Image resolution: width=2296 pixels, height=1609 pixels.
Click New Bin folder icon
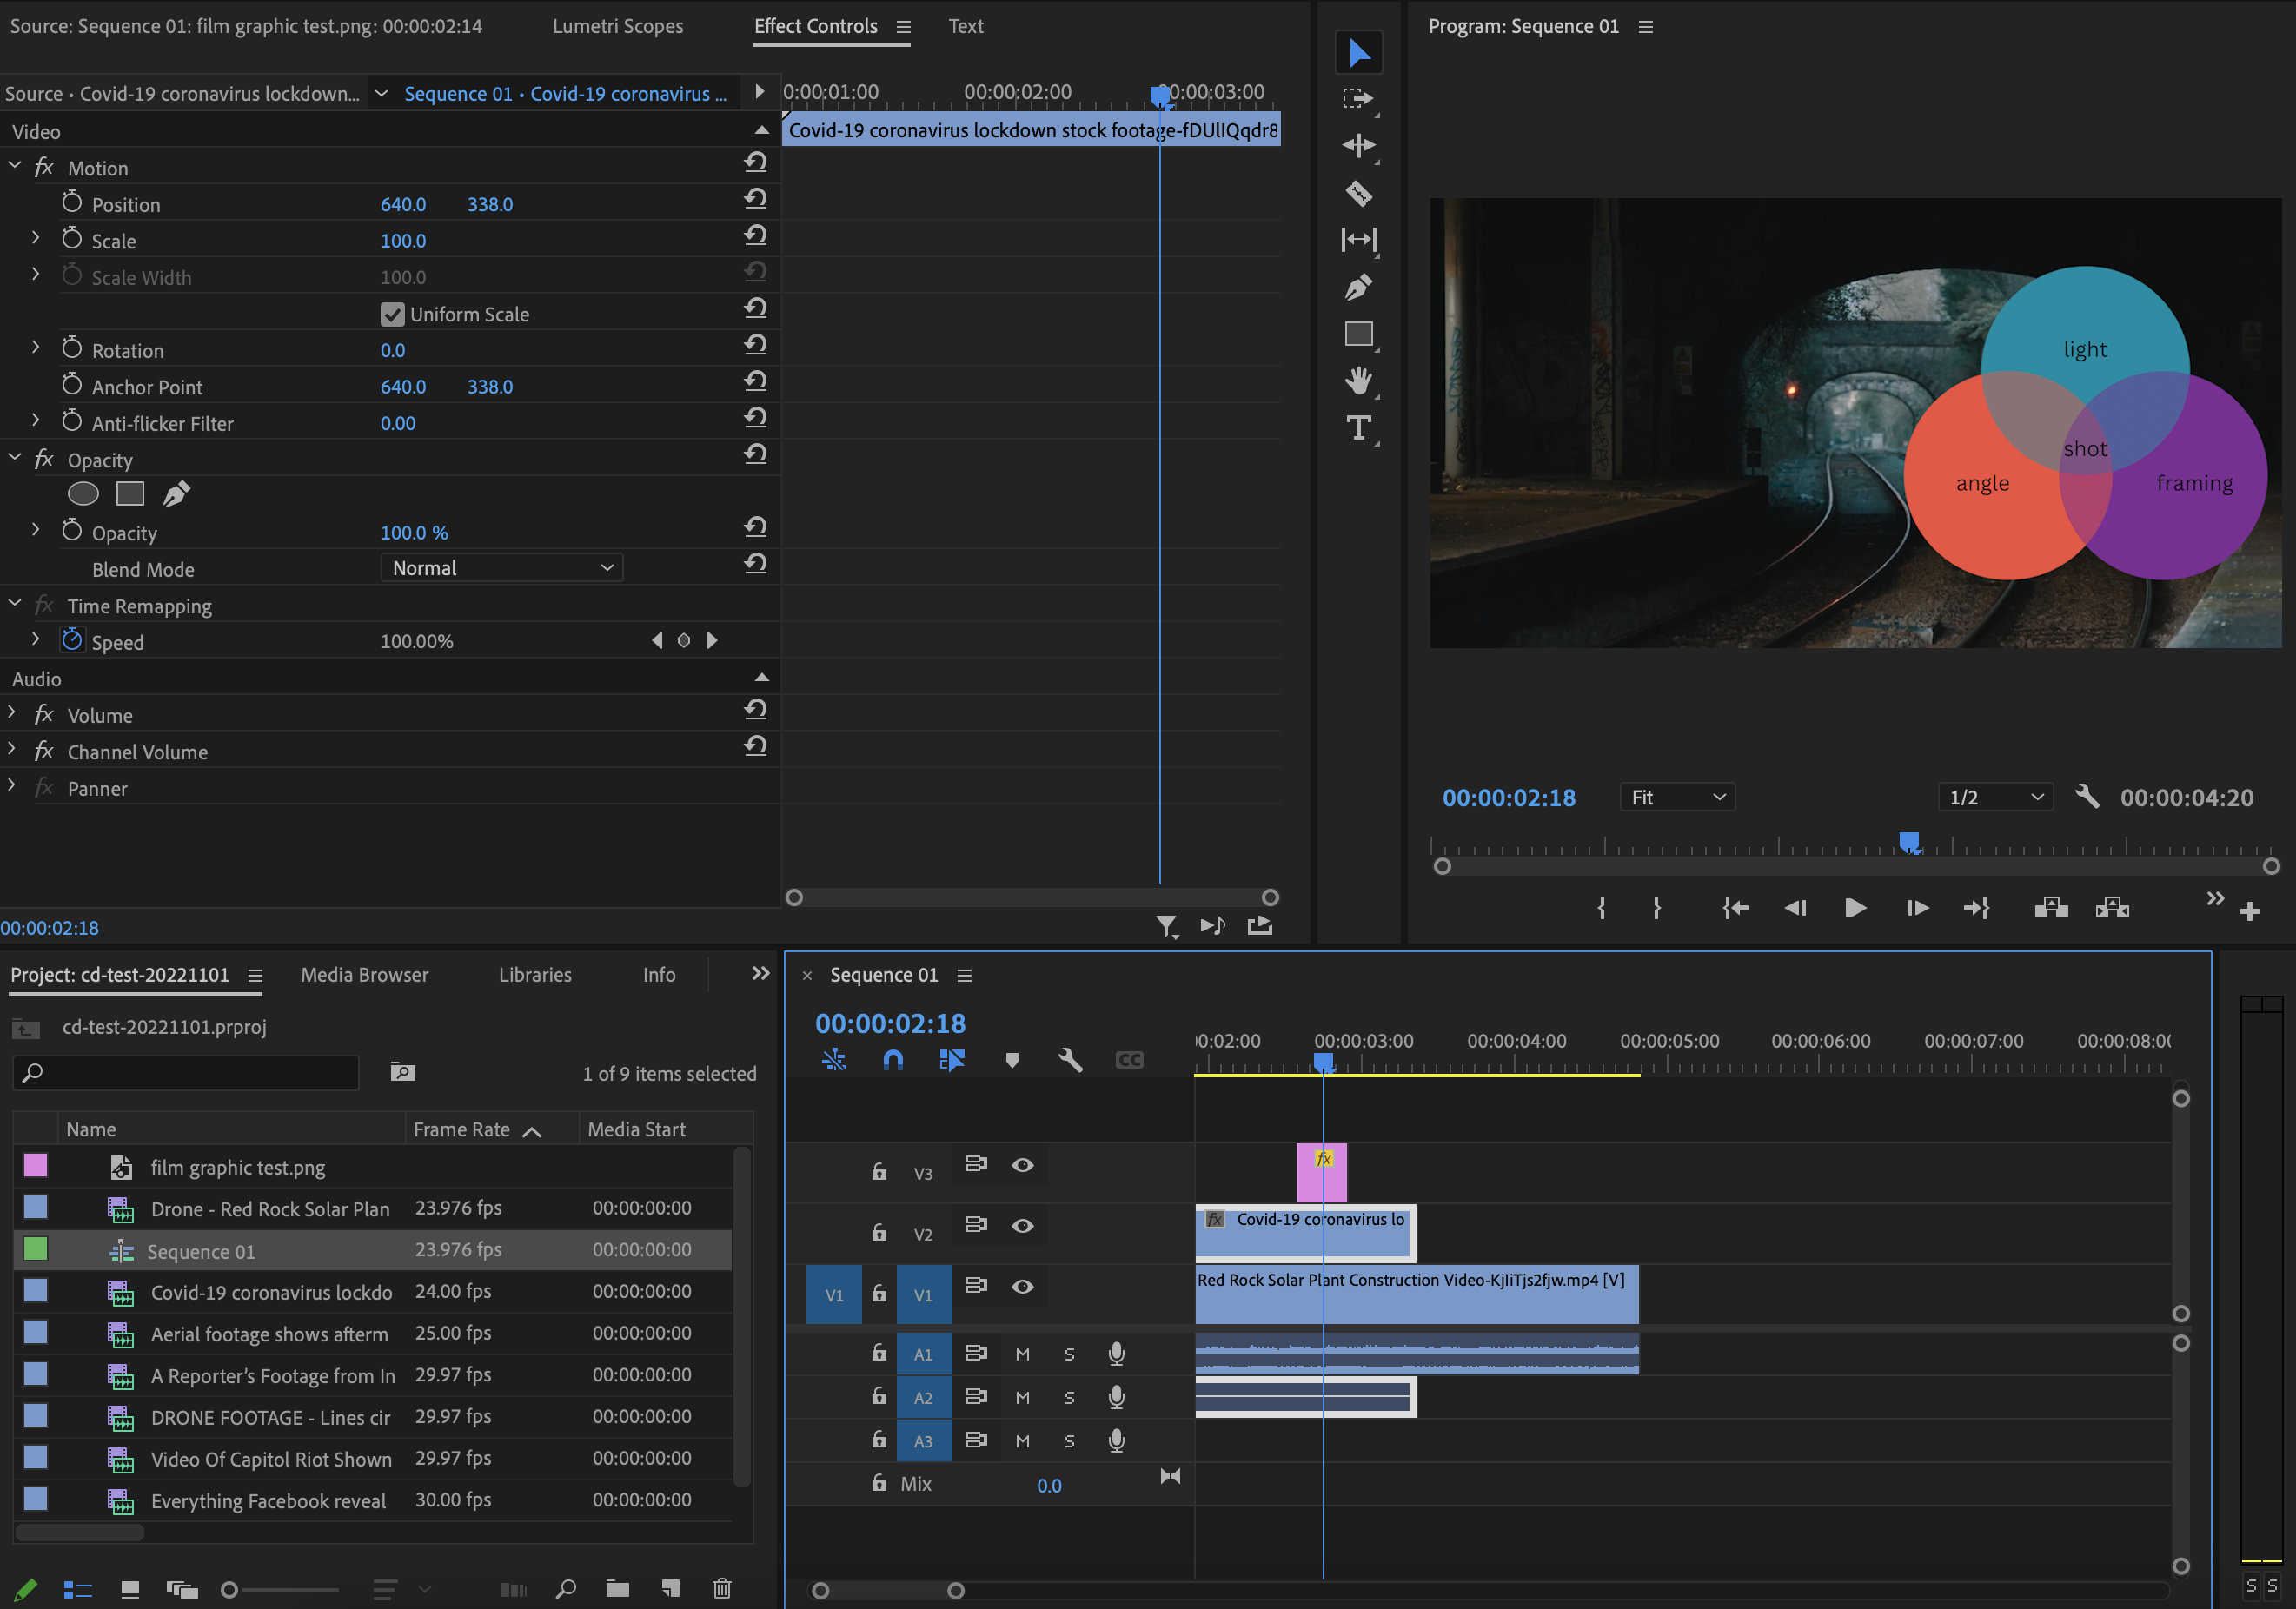(x=617, y=1588)
